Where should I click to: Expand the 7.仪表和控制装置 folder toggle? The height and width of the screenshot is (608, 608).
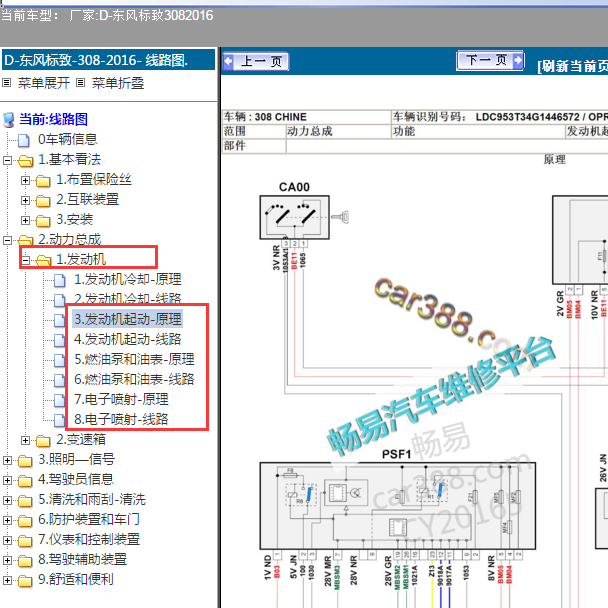point(7,540)
